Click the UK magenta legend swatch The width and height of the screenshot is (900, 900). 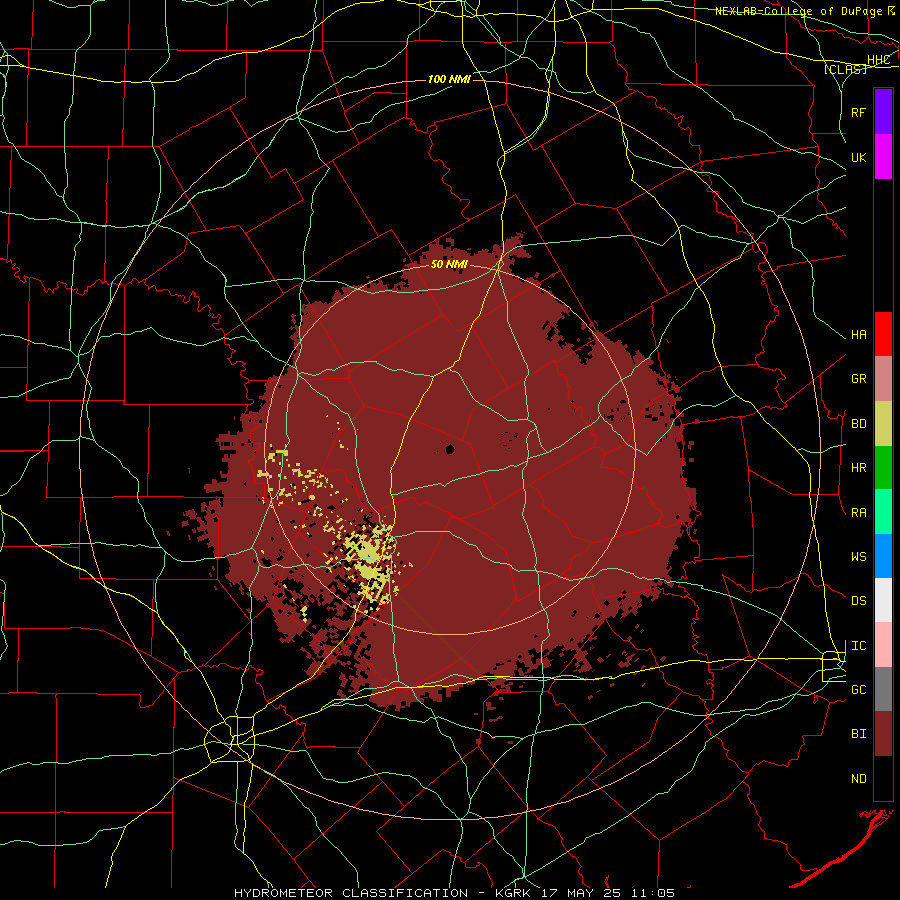pyautogui.click(x=883, y=157)
